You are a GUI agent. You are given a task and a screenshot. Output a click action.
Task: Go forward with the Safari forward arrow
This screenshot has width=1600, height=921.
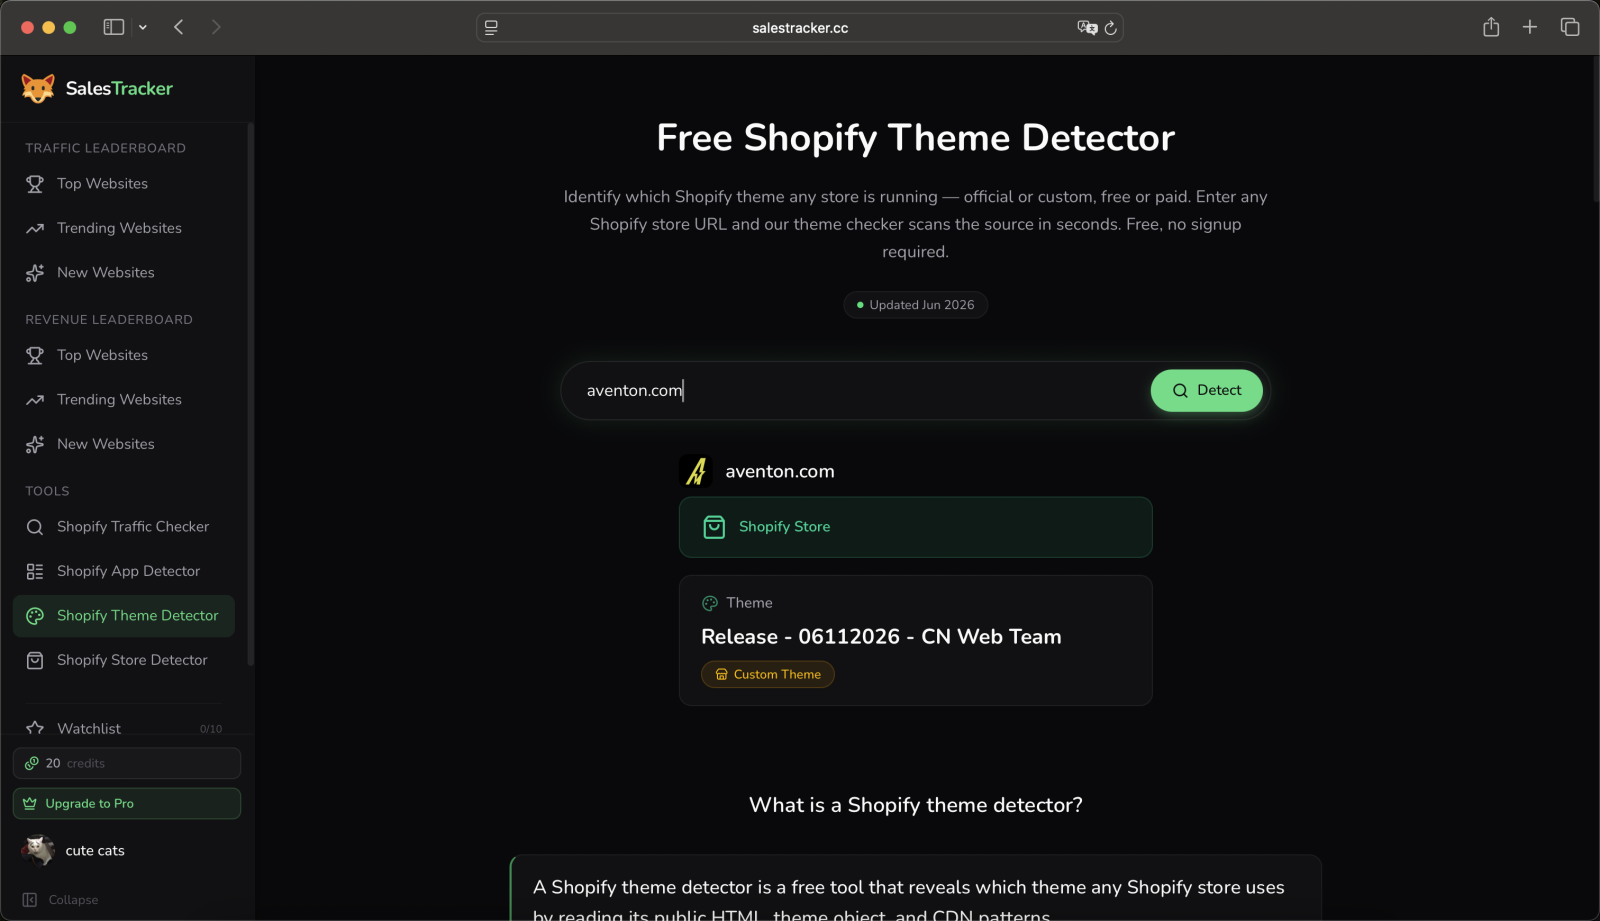point(216,27)
